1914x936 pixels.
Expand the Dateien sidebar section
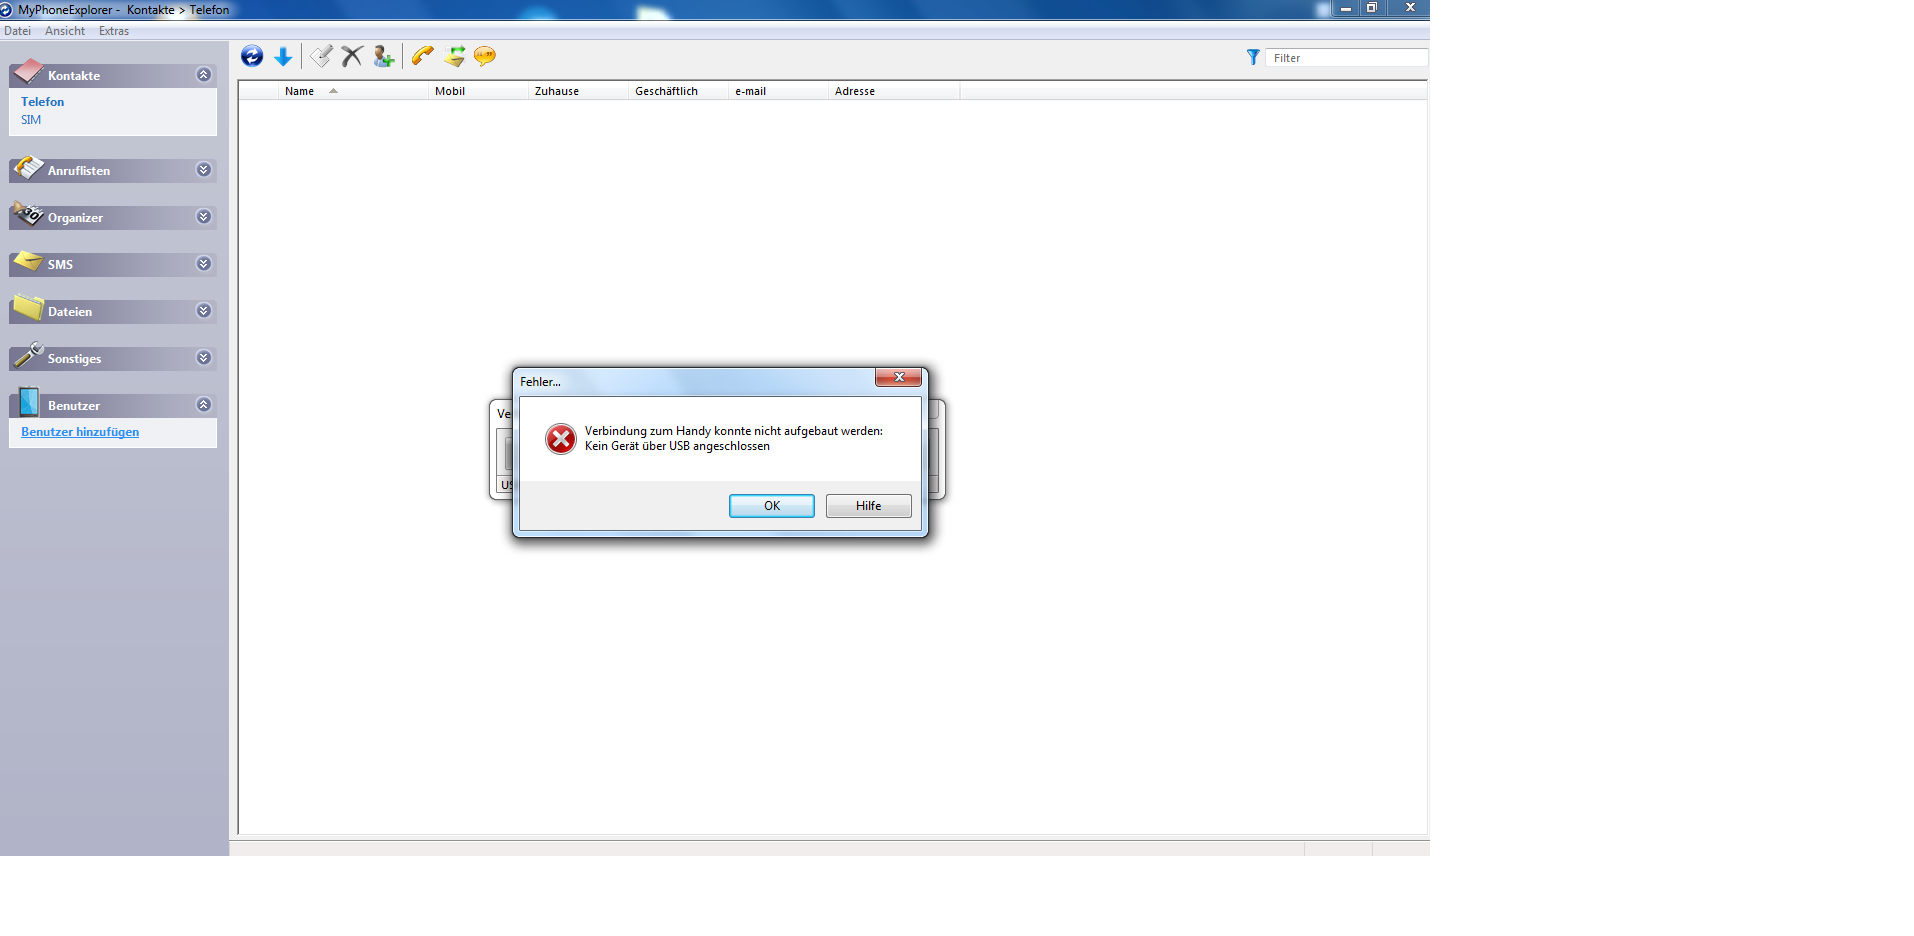(x=204, y=311)
